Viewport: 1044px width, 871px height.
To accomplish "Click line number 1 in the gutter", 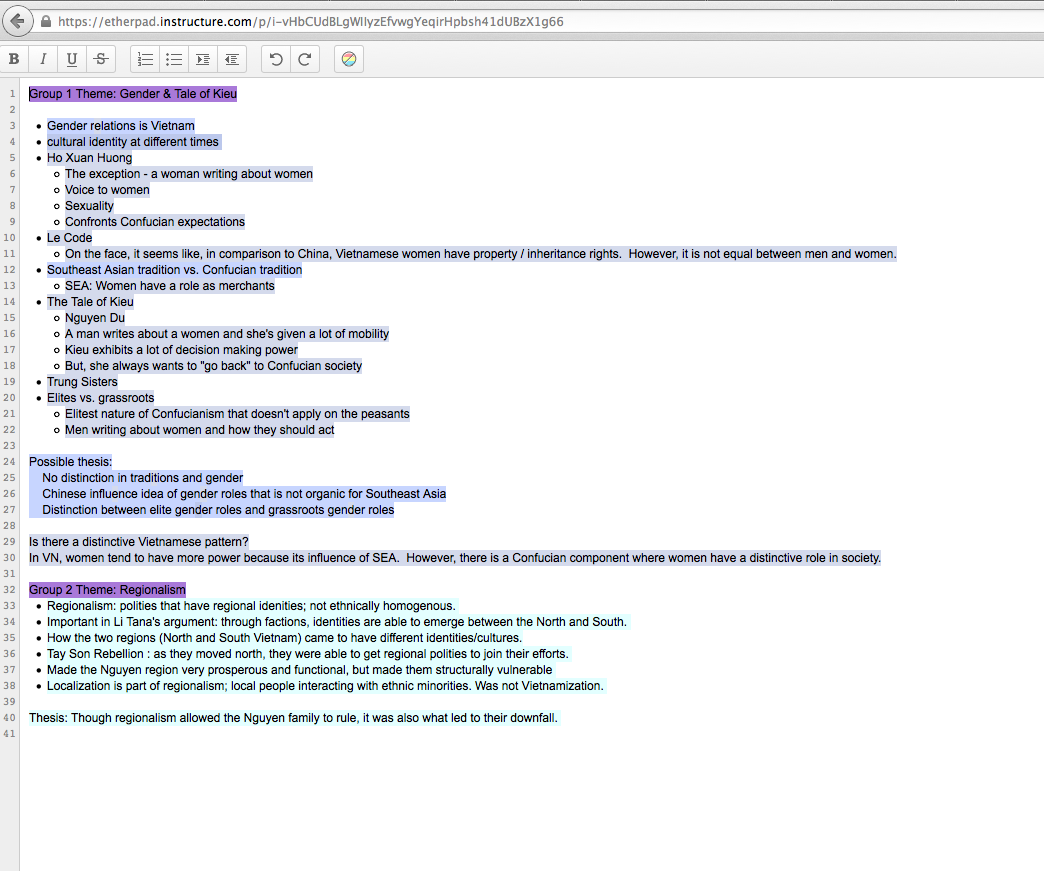I will click(12, 94).
